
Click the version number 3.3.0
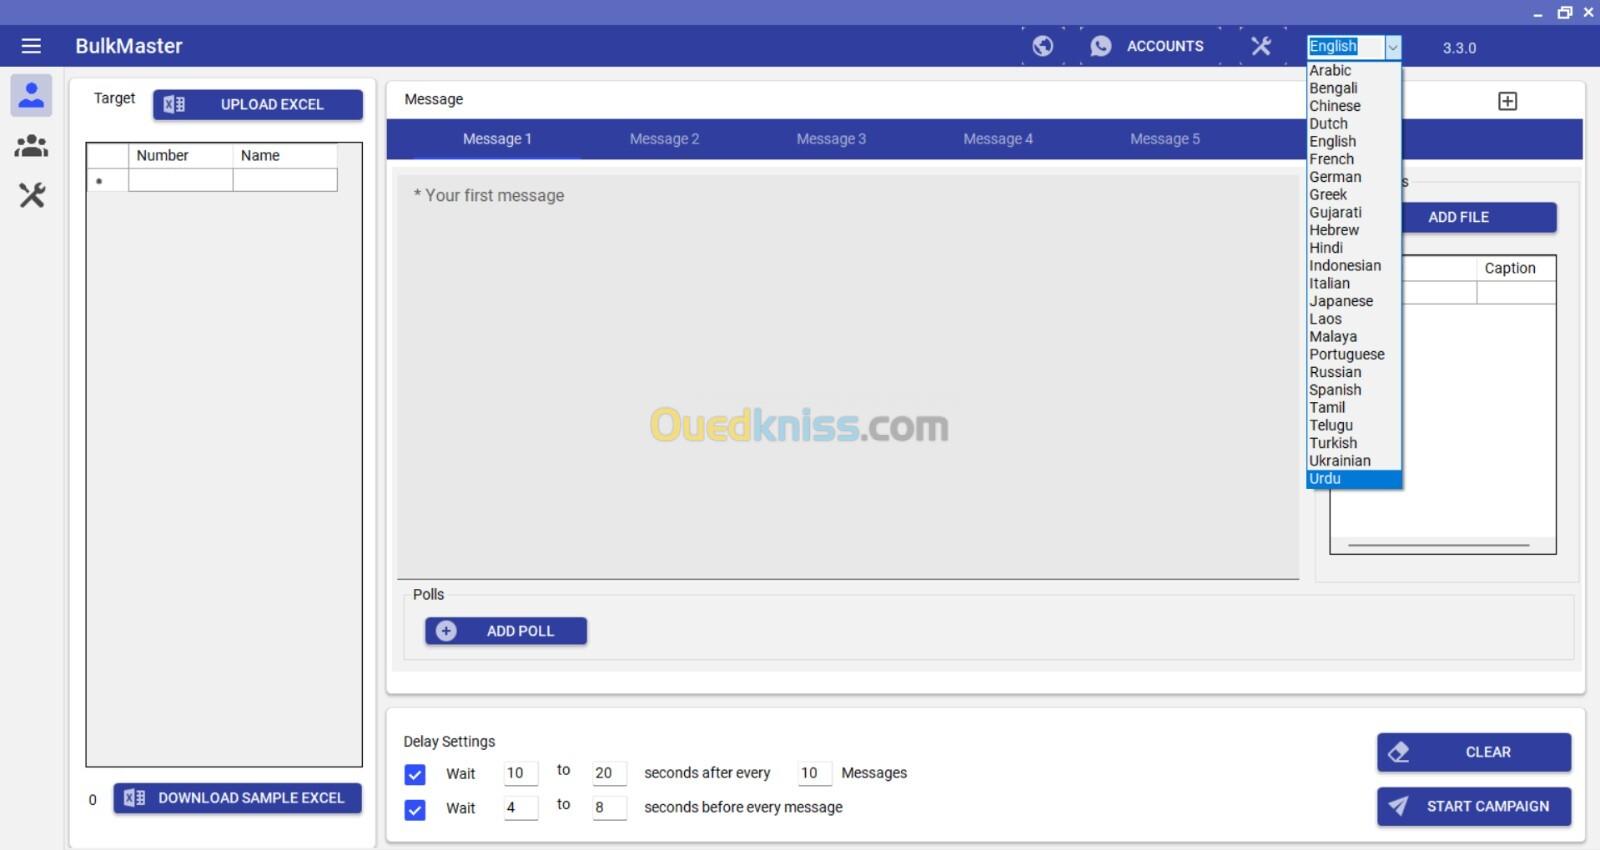(1459, 47)
